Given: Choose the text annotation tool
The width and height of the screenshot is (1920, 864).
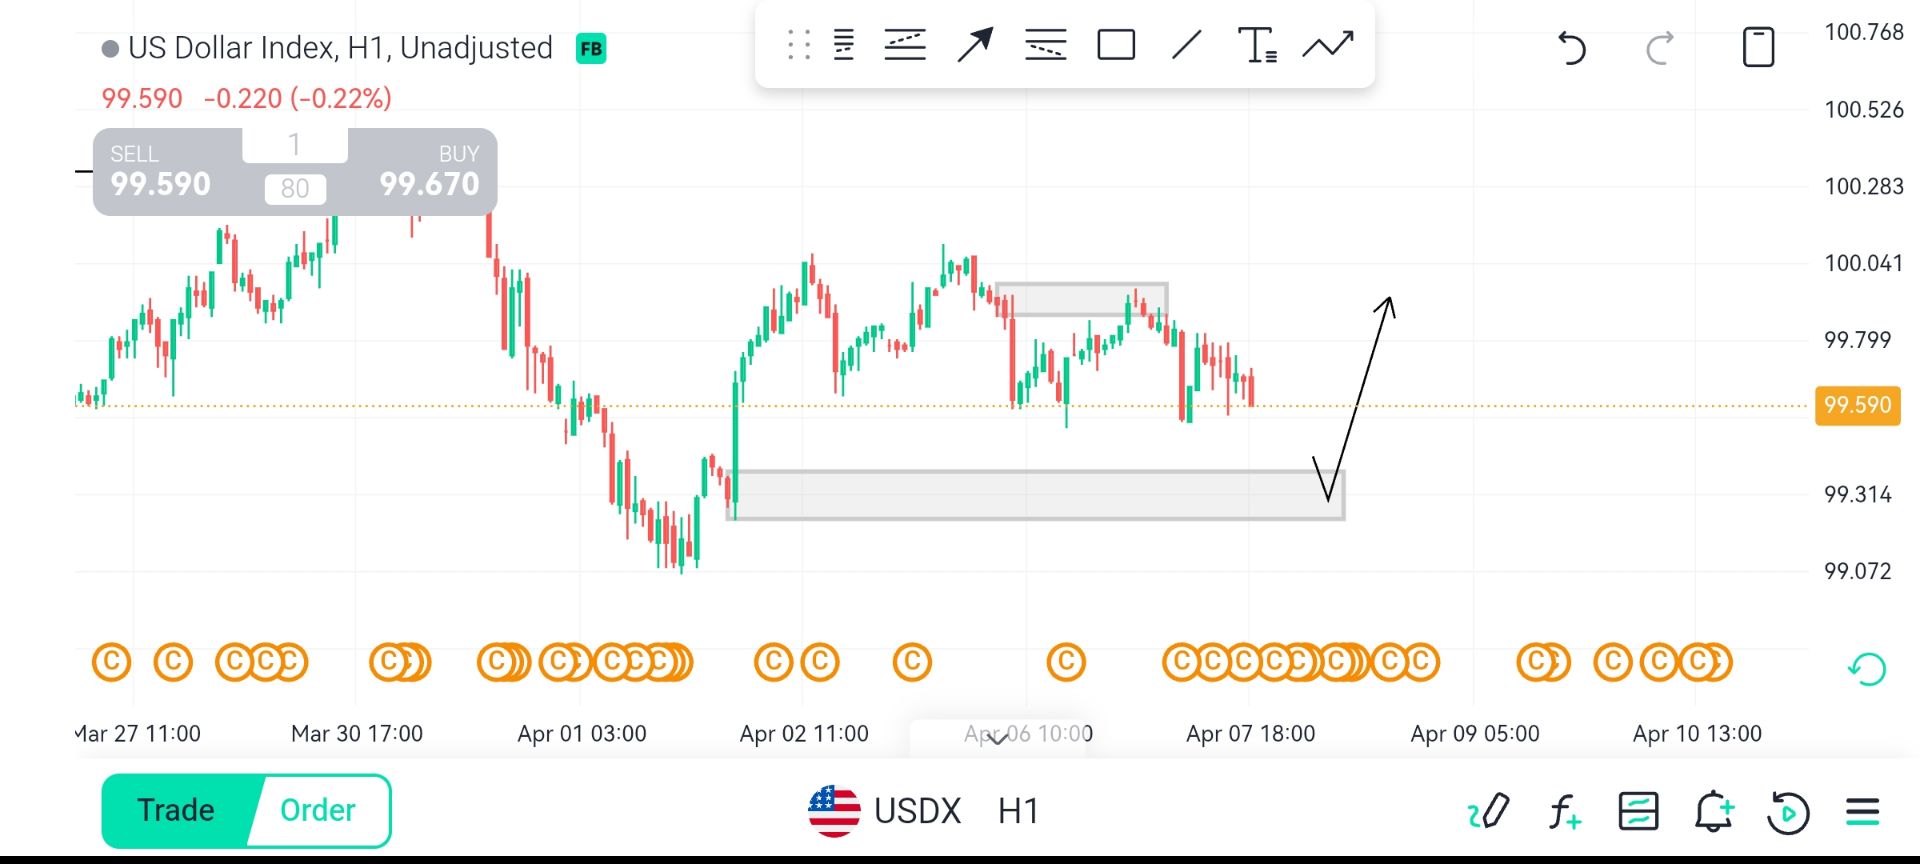Looking at the screenshot, I should coord(1256,46).
